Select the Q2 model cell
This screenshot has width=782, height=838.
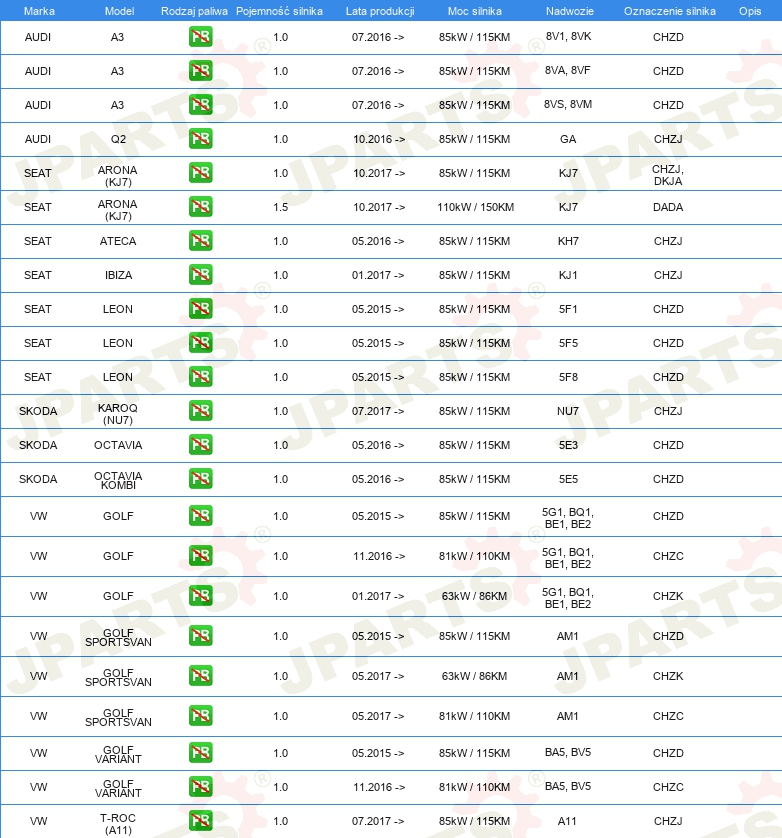point(118,139)
